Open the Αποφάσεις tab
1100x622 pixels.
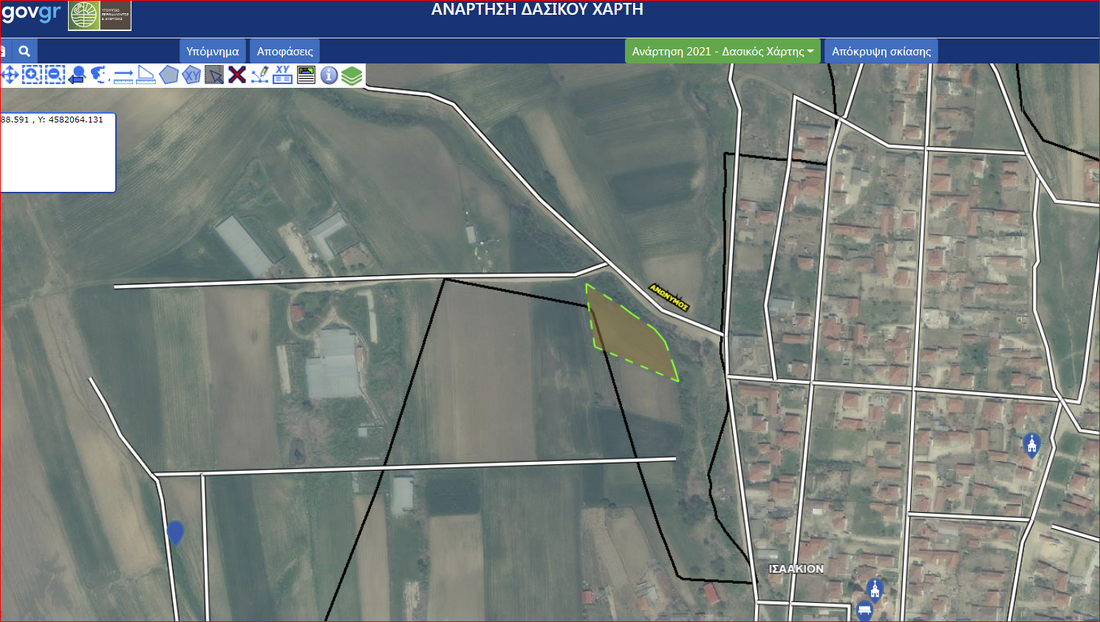tap(285, 50)
